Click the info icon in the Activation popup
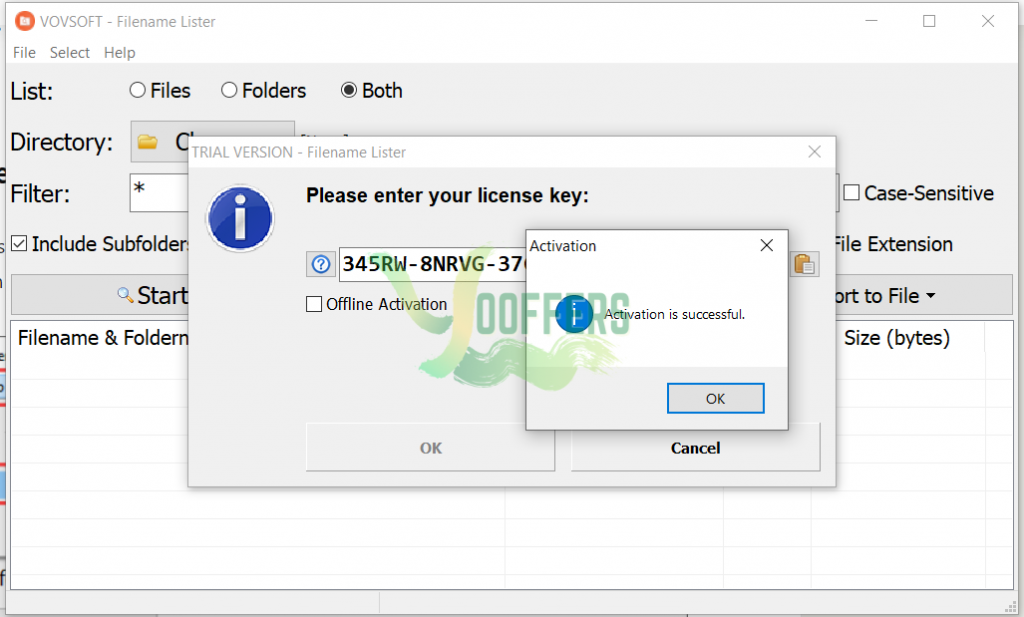 tap(574, 314)
